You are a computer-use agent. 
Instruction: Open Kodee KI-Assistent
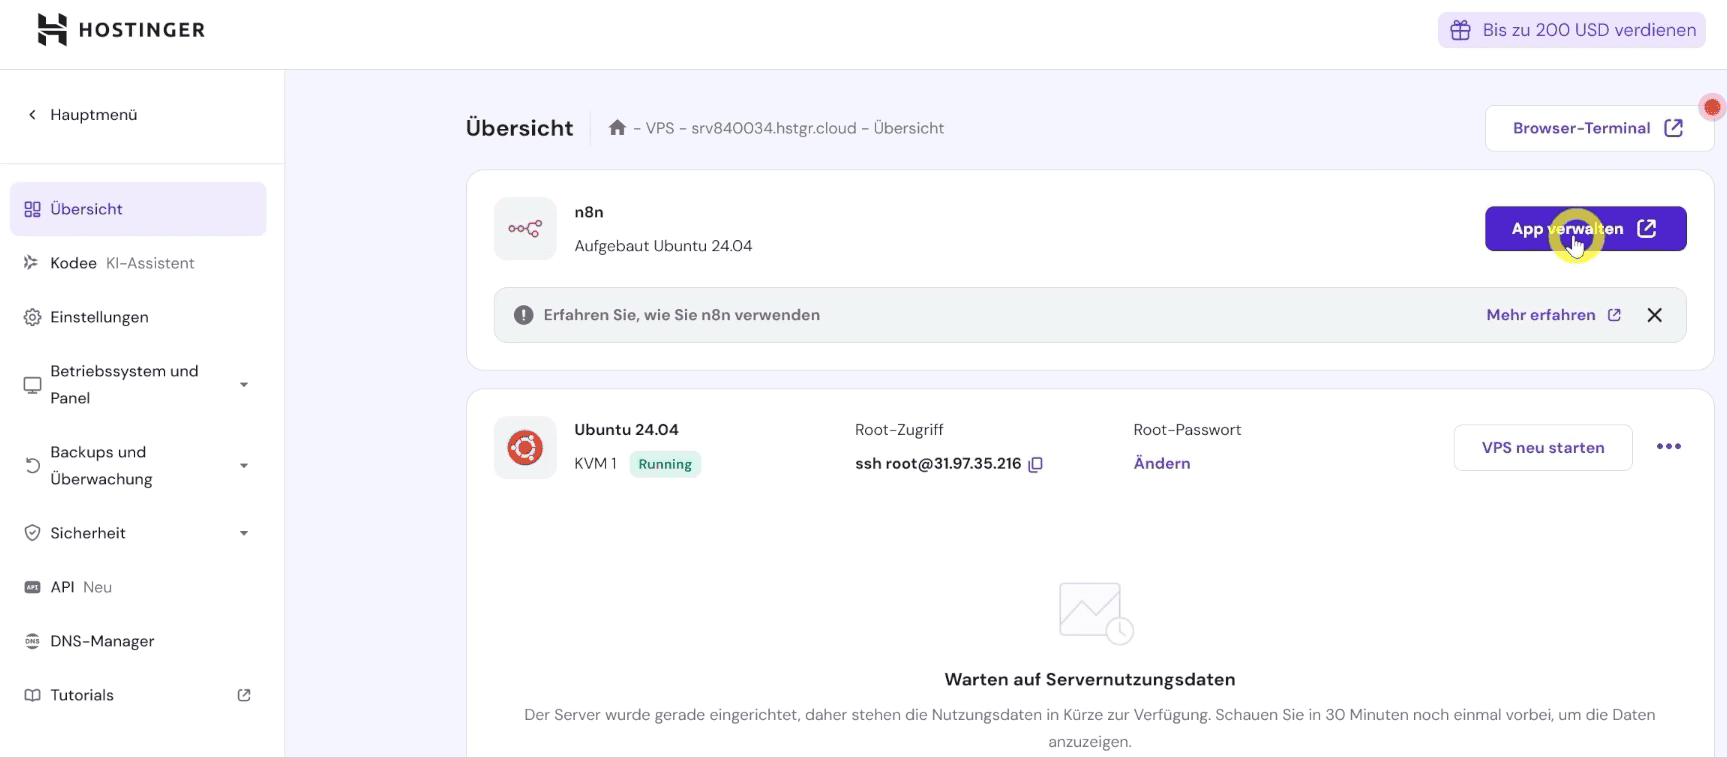point(138,263)
